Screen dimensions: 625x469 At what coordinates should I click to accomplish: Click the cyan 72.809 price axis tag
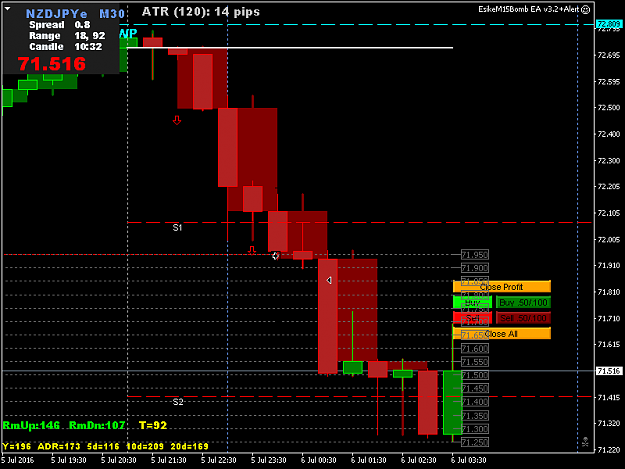click(609, 24)
